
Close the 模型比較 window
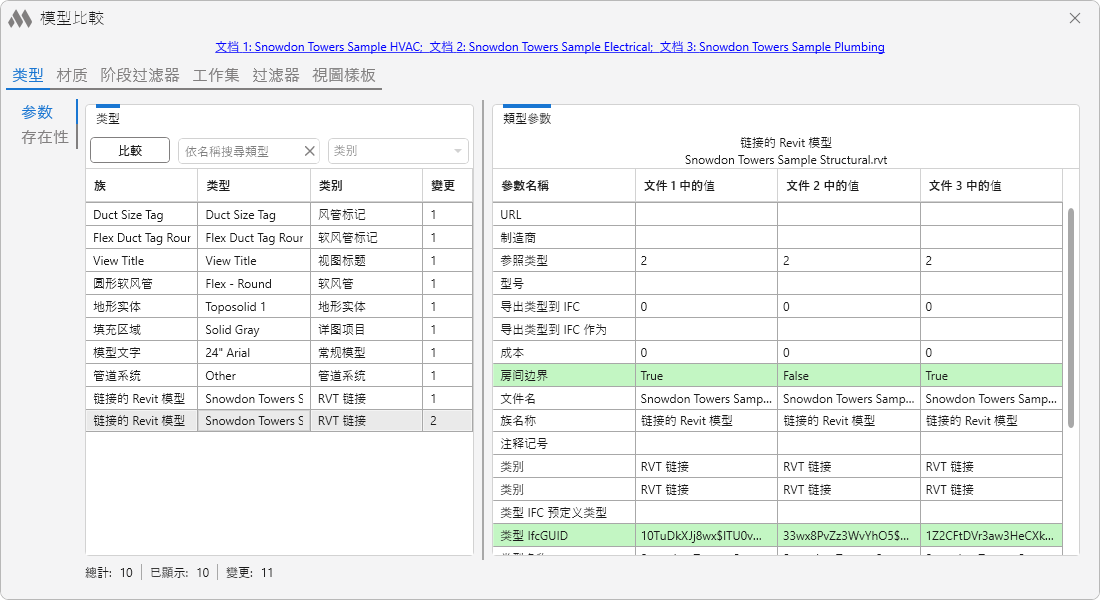pos(1075,18)
